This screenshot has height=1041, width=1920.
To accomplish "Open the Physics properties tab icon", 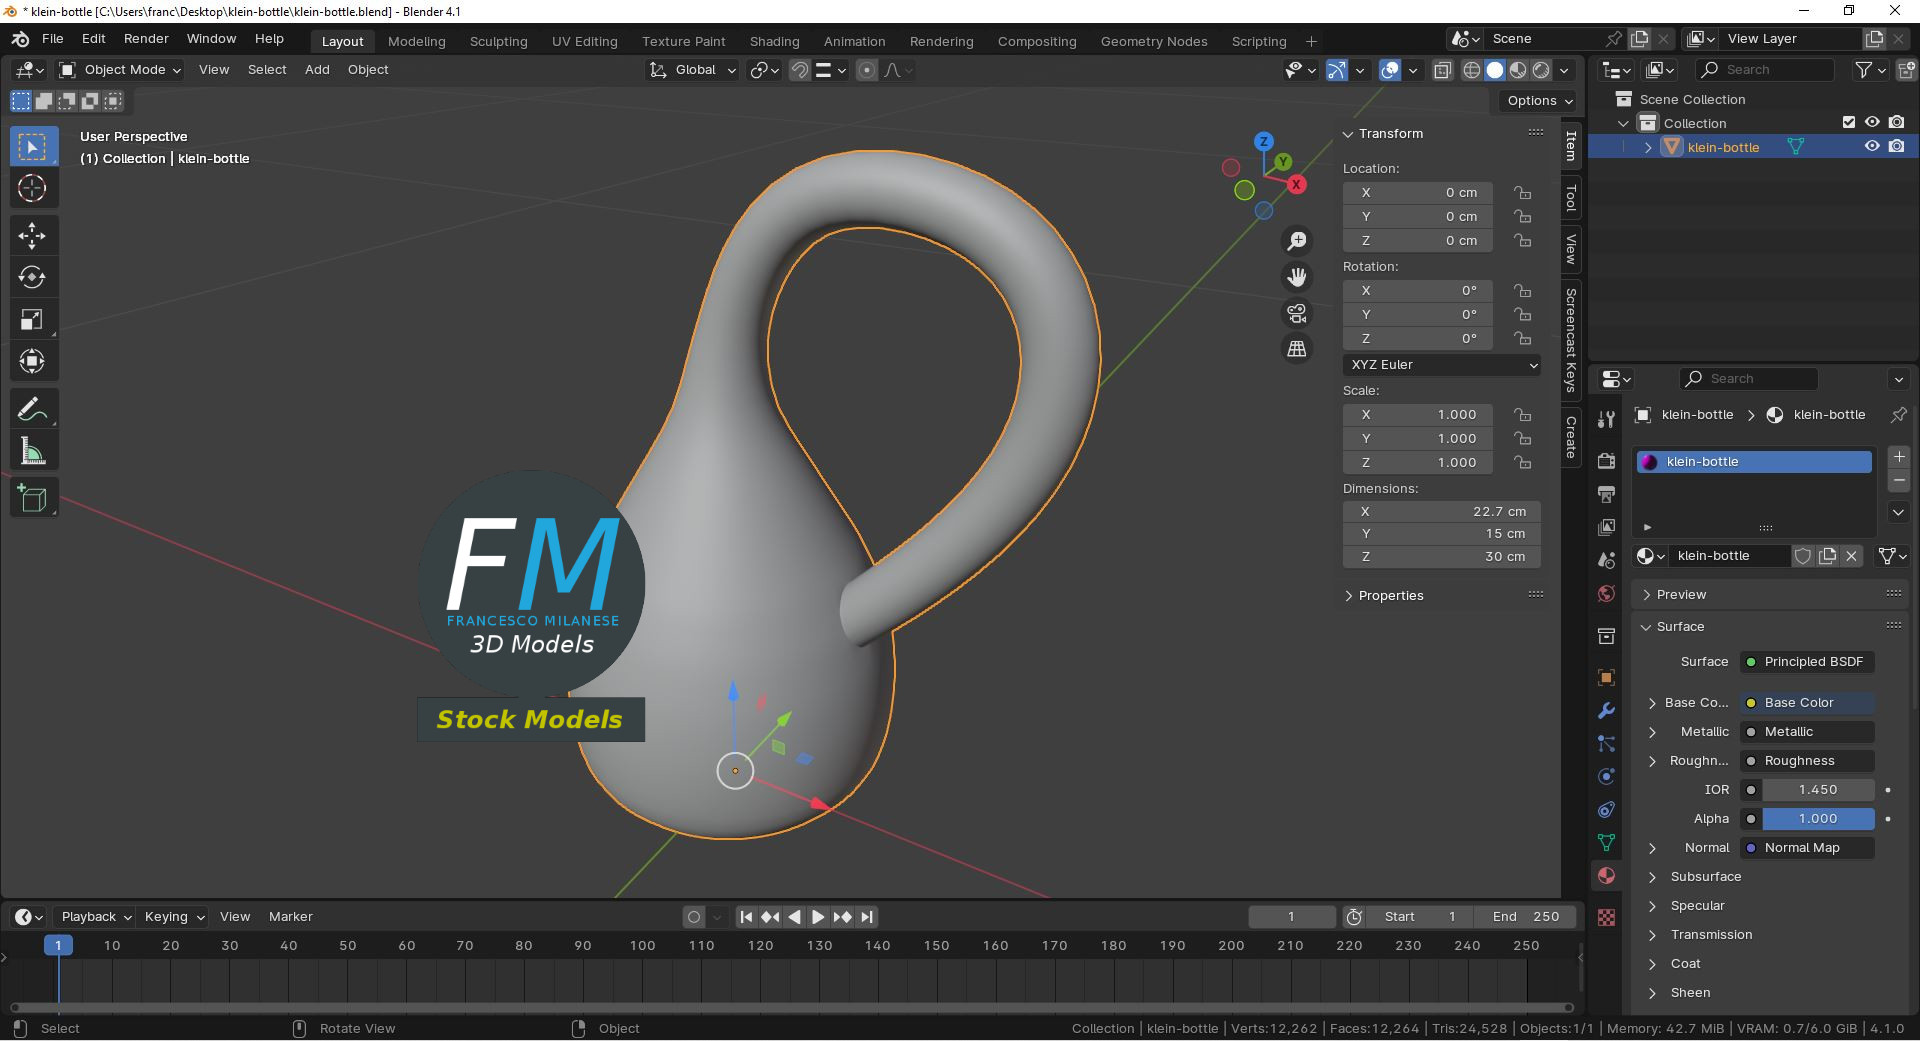I will (1606, 777).
